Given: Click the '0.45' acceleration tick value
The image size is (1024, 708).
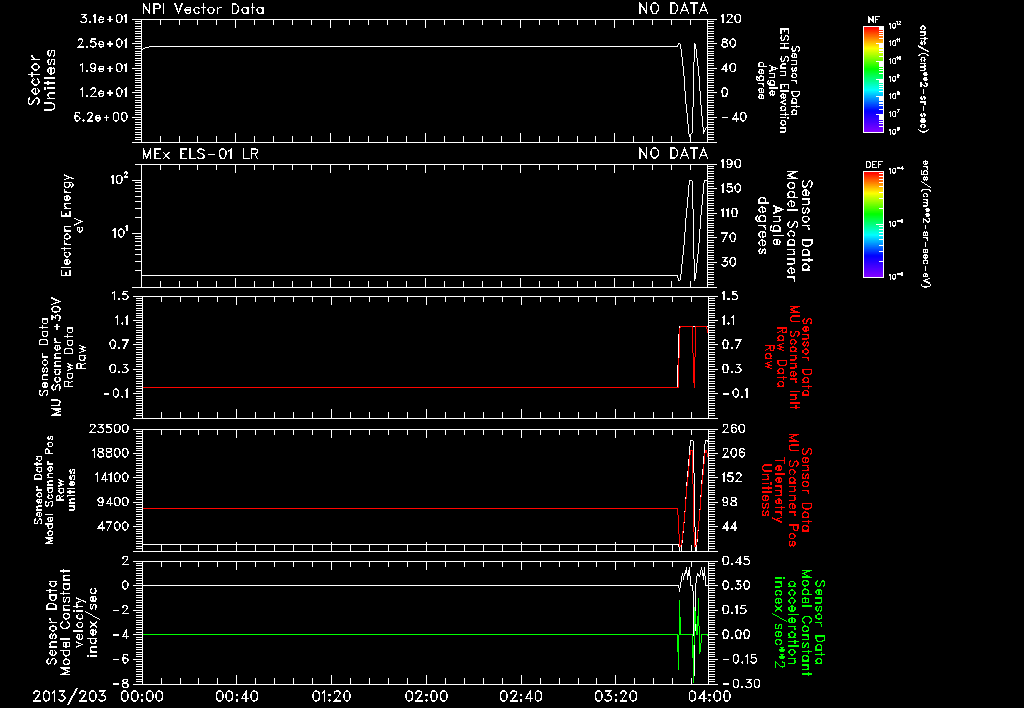Looking at the screenshot, I should coord(735,561).
